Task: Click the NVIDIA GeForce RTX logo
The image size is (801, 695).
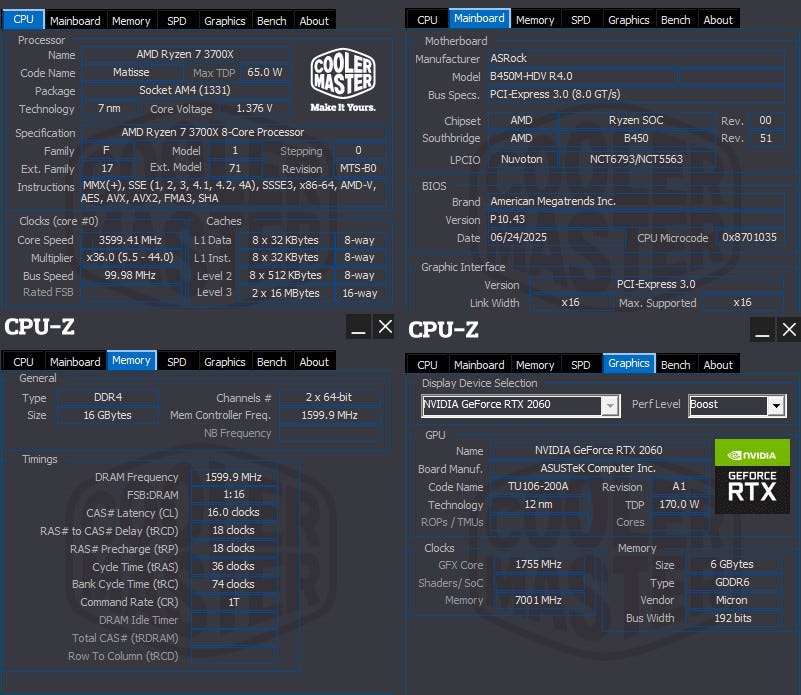Action: 752,476
